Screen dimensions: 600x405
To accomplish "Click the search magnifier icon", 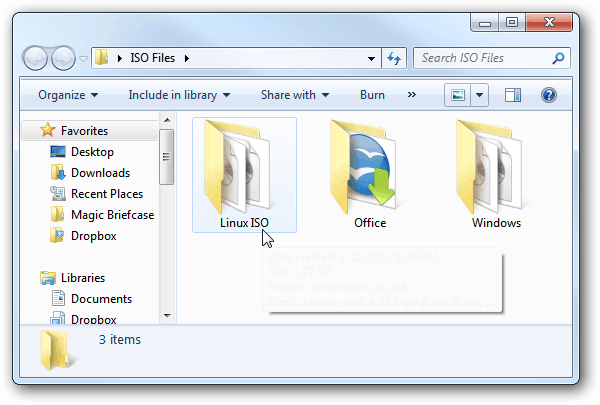I will click(558, 58).
